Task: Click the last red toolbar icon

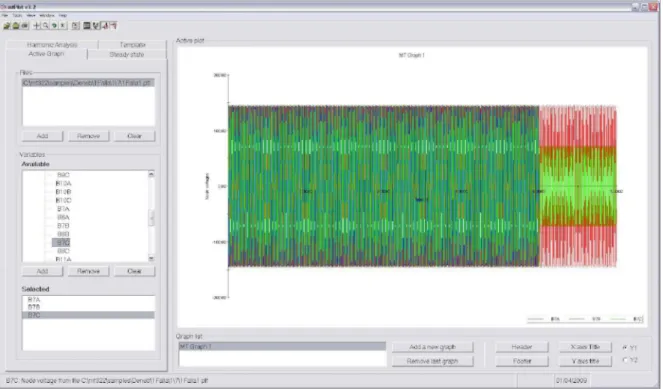Action: pos(113,26)
